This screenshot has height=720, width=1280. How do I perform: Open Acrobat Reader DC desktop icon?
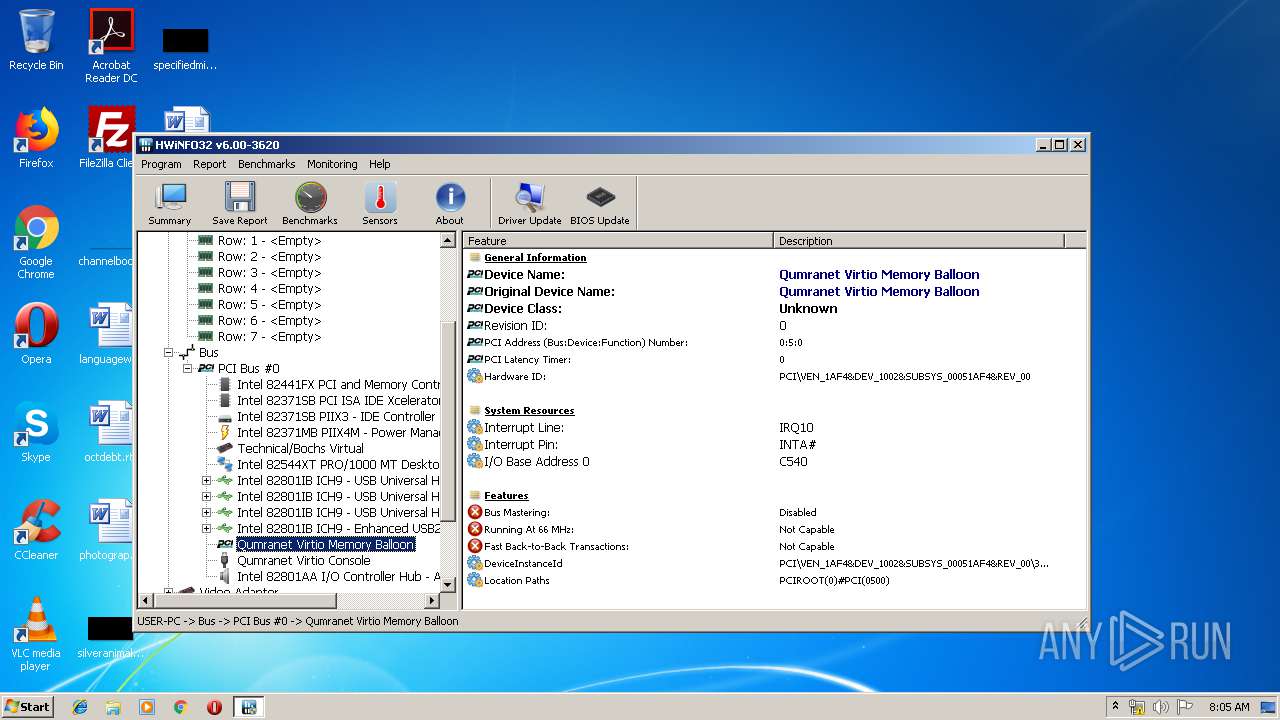(x=111, y=46)
